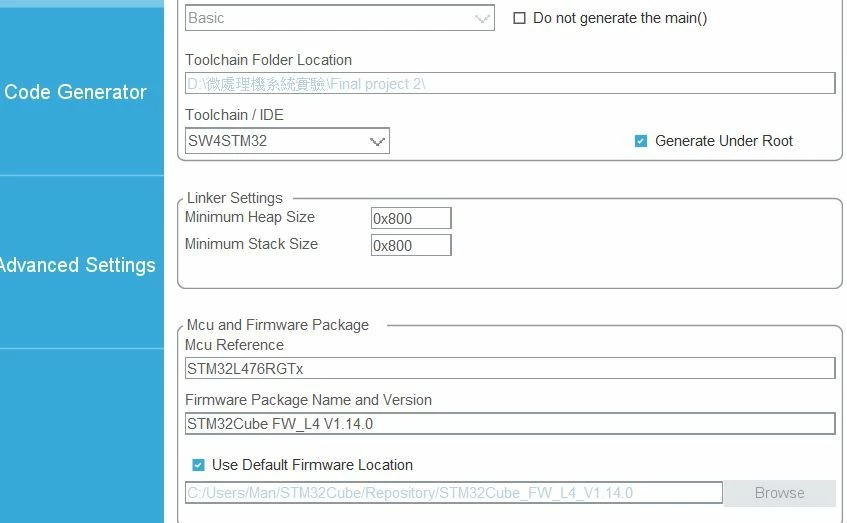Enable Do not generate the main() checkbox

tap(519, 18)
